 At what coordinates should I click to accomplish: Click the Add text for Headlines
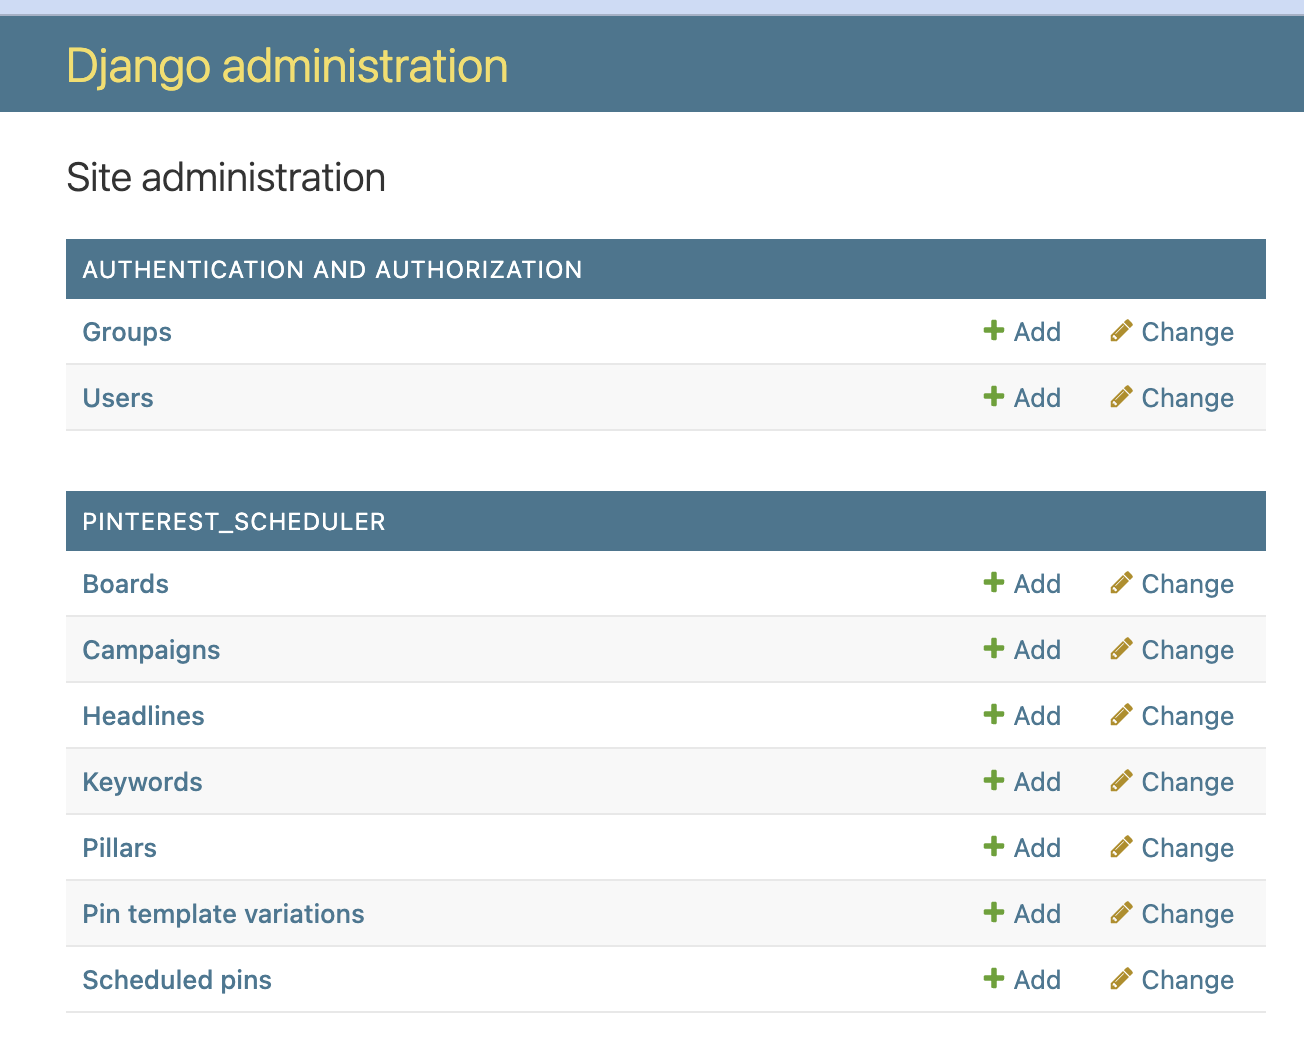tap(1037, 716)
